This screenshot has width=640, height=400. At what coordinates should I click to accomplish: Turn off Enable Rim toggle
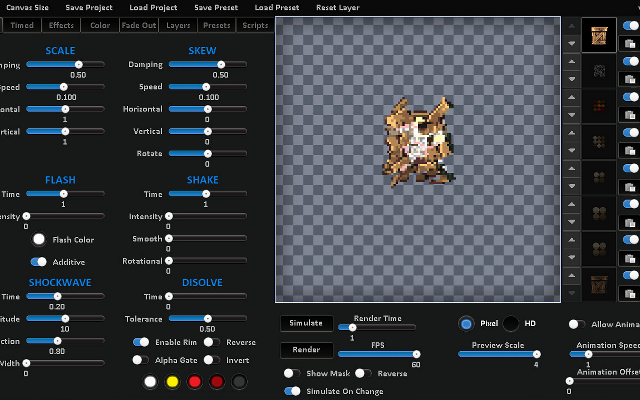click(x=141, y=342)
